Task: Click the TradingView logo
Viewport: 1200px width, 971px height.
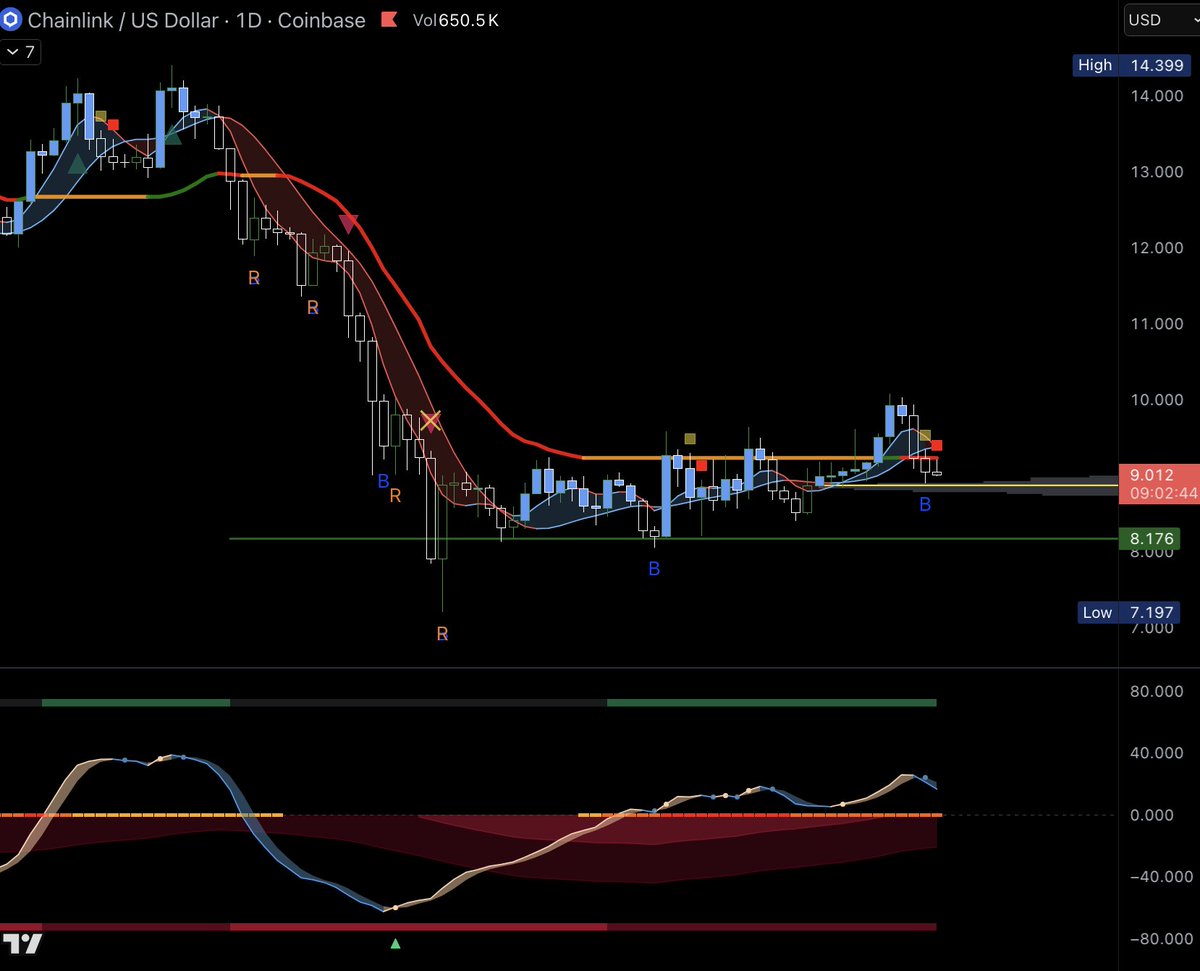Action: tap(23, 943)
